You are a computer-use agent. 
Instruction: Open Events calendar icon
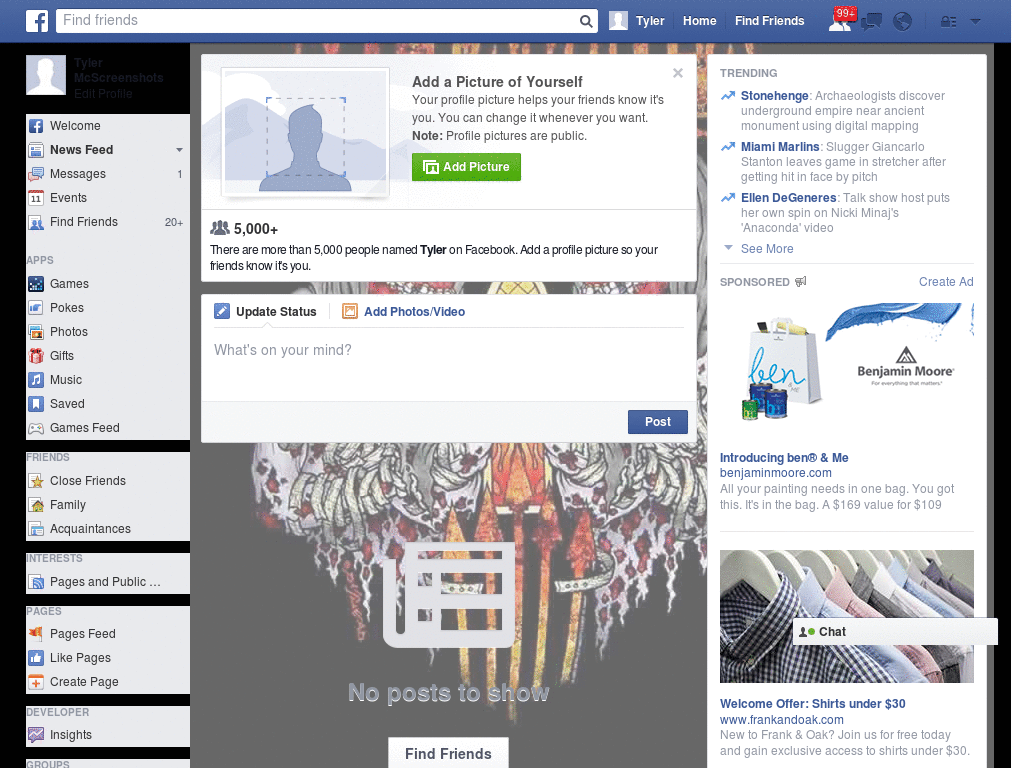pyautogui.click(x=36, y=198)
